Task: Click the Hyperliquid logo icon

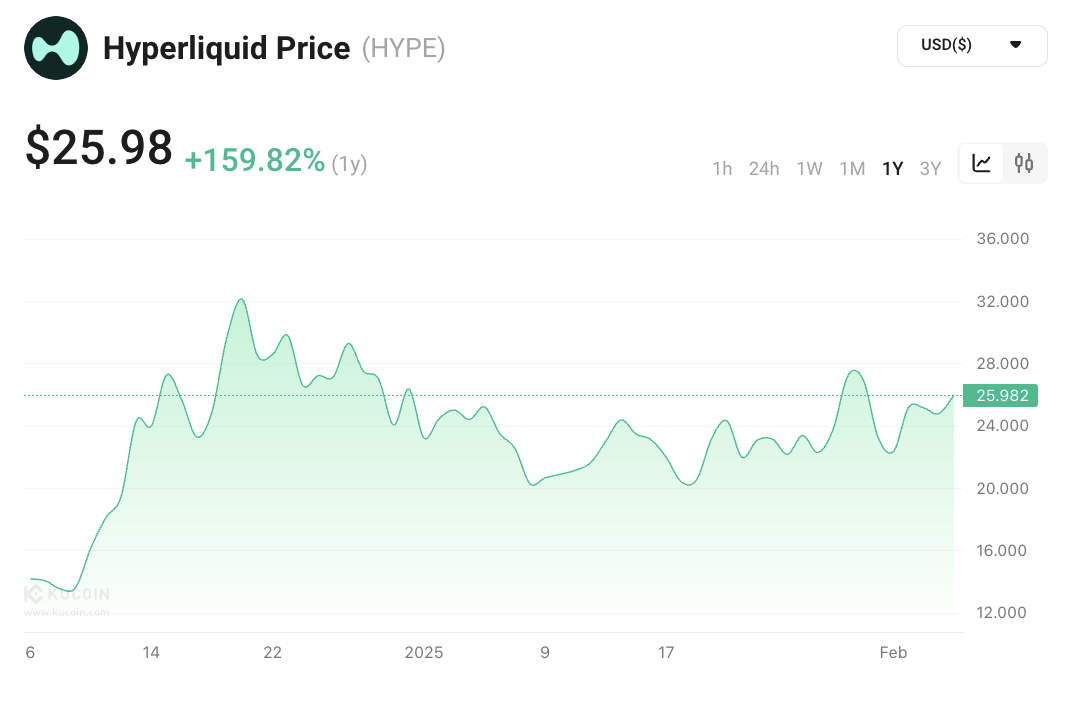Action: coord(56,47)
